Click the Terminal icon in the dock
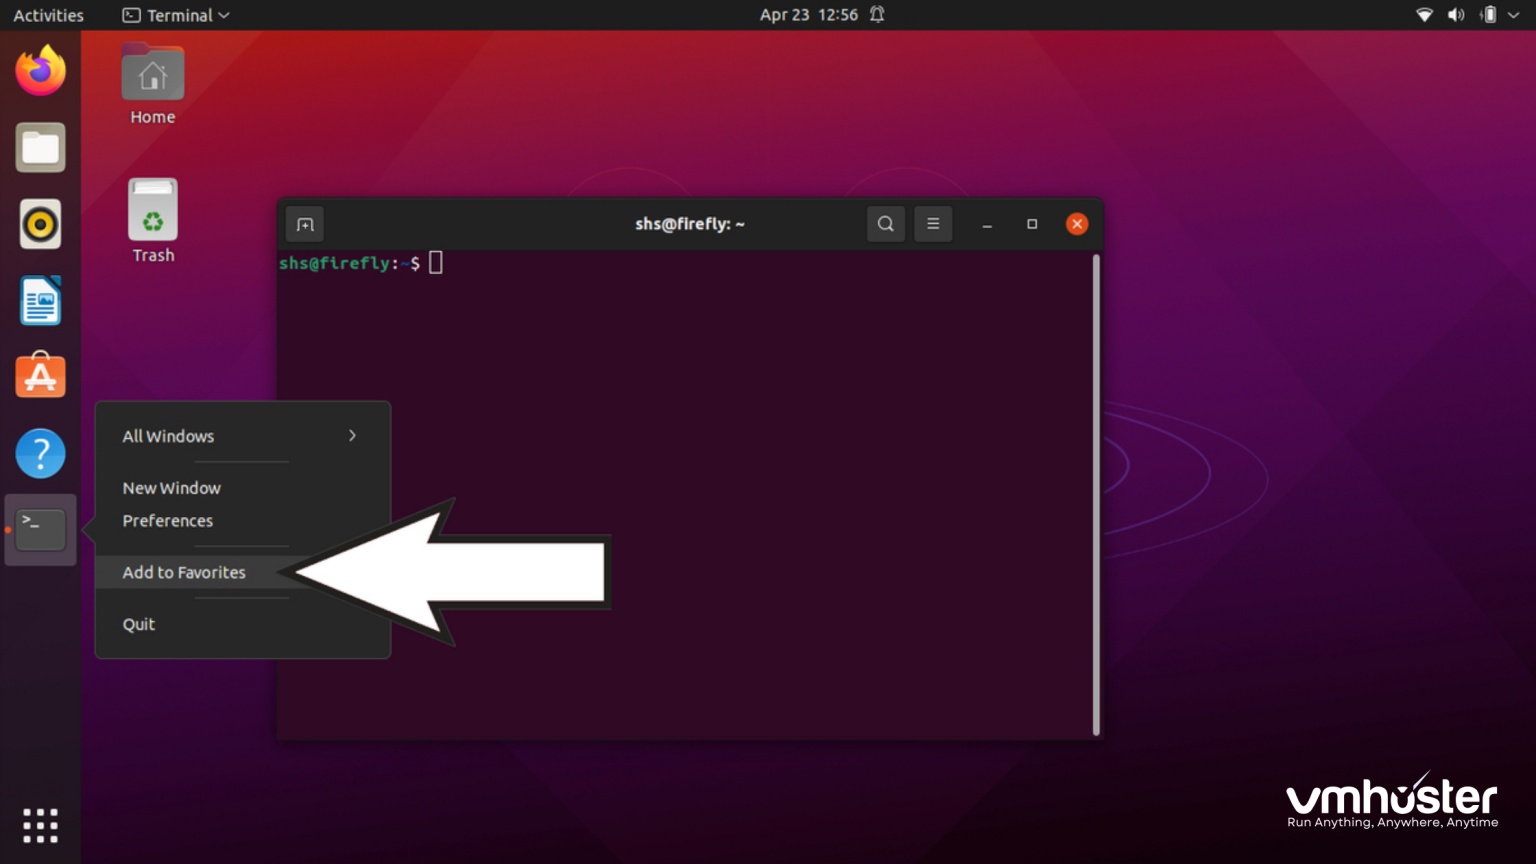 [x=40, y=529]
